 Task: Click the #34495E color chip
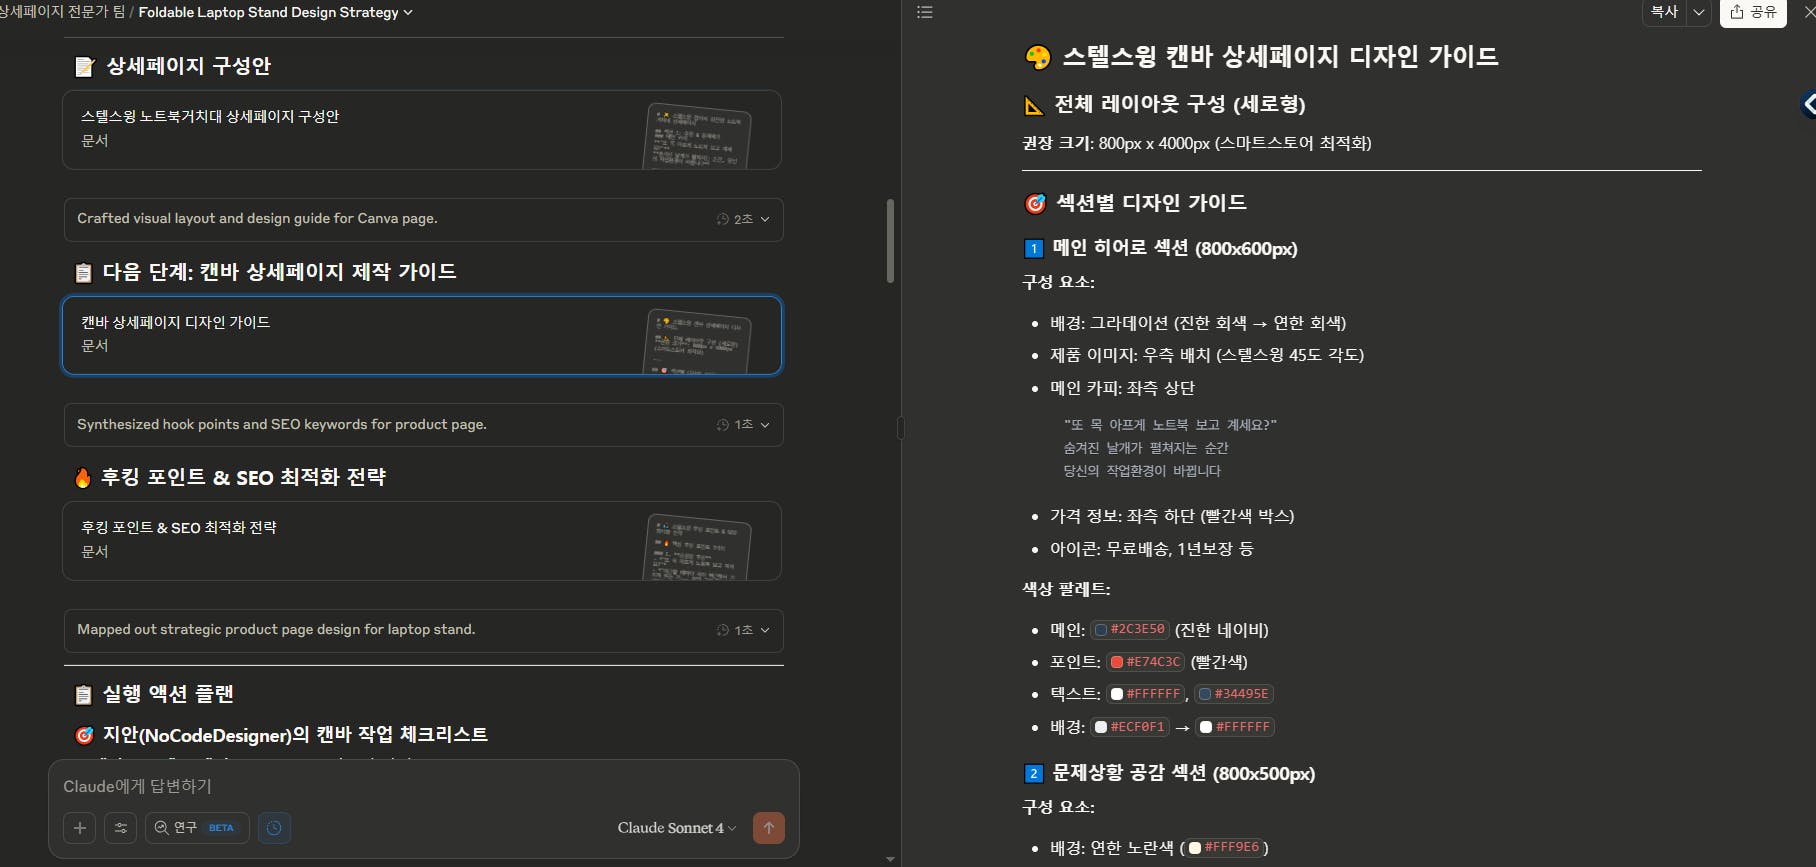[1234, 694]
